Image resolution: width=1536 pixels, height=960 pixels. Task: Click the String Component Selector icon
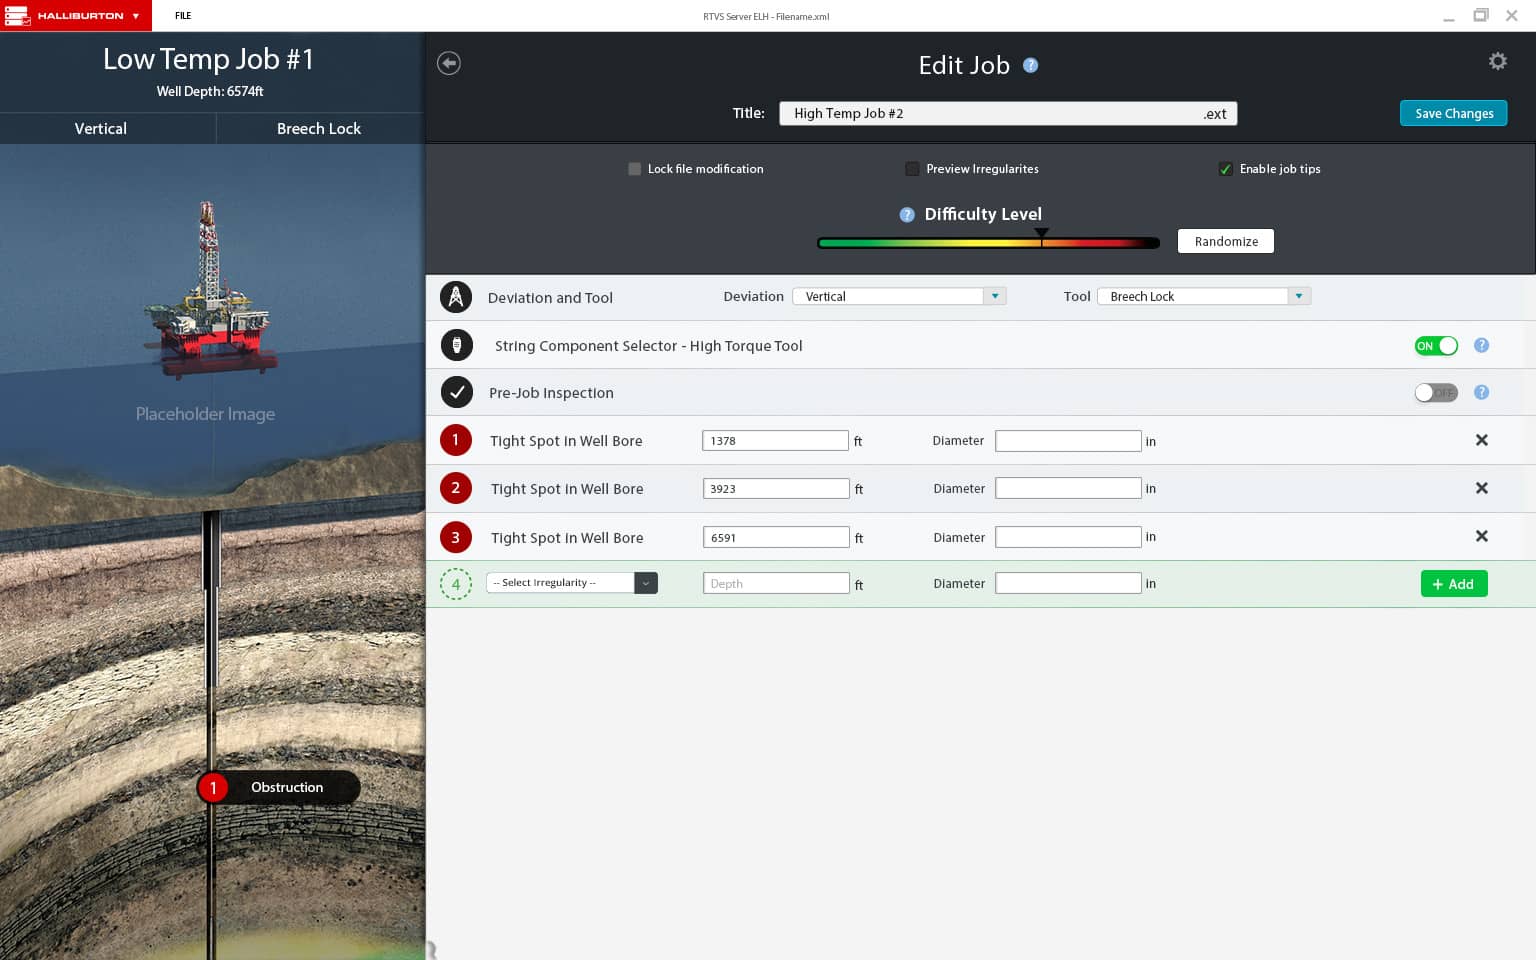pos(456,345)
